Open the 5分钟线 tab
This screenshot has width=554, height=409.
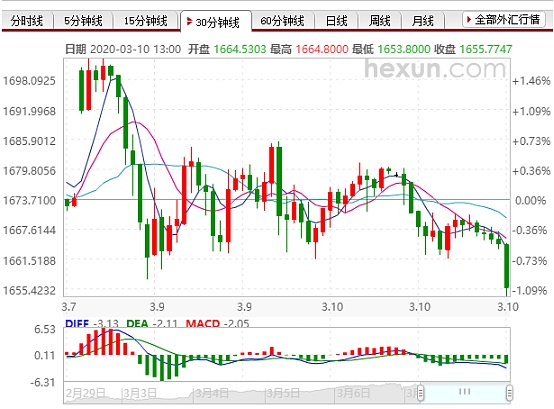(83, 20)
